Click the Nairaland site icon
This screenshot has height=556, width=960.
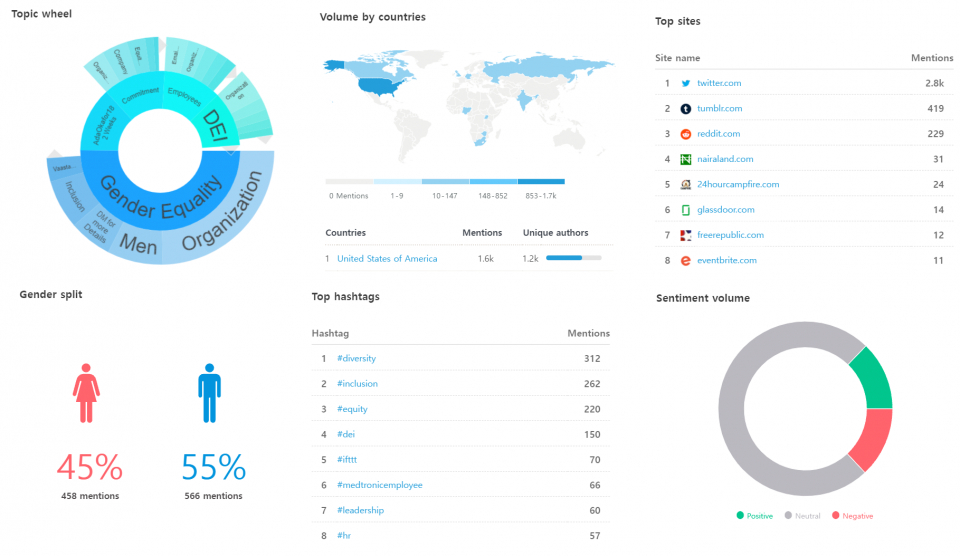pos(686,159)
